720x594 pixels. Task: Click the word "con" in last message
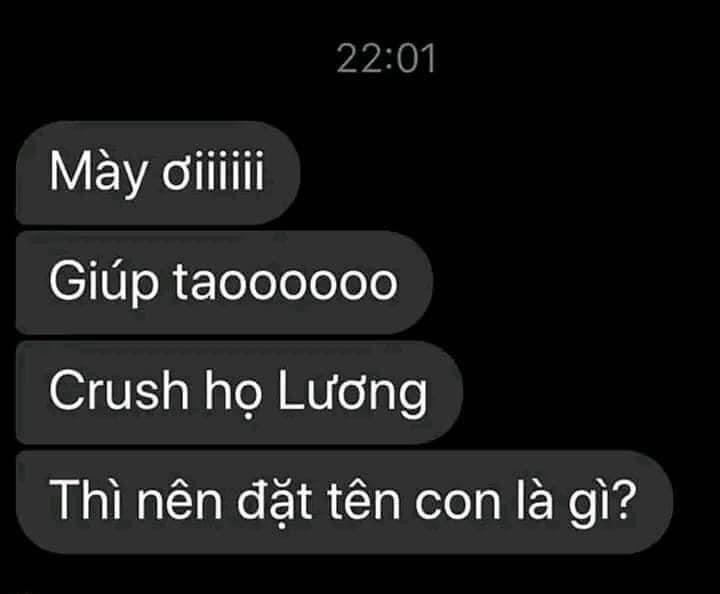click(458, 503)
